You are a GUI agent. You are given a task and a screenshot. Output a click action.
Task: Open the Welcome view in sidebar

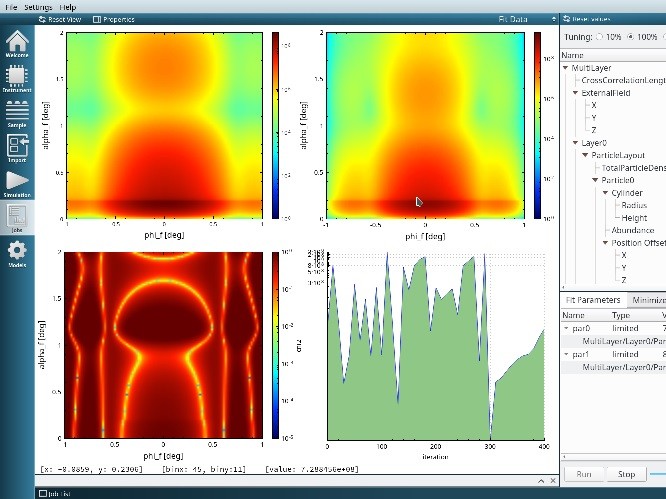(x=16, y=45)
